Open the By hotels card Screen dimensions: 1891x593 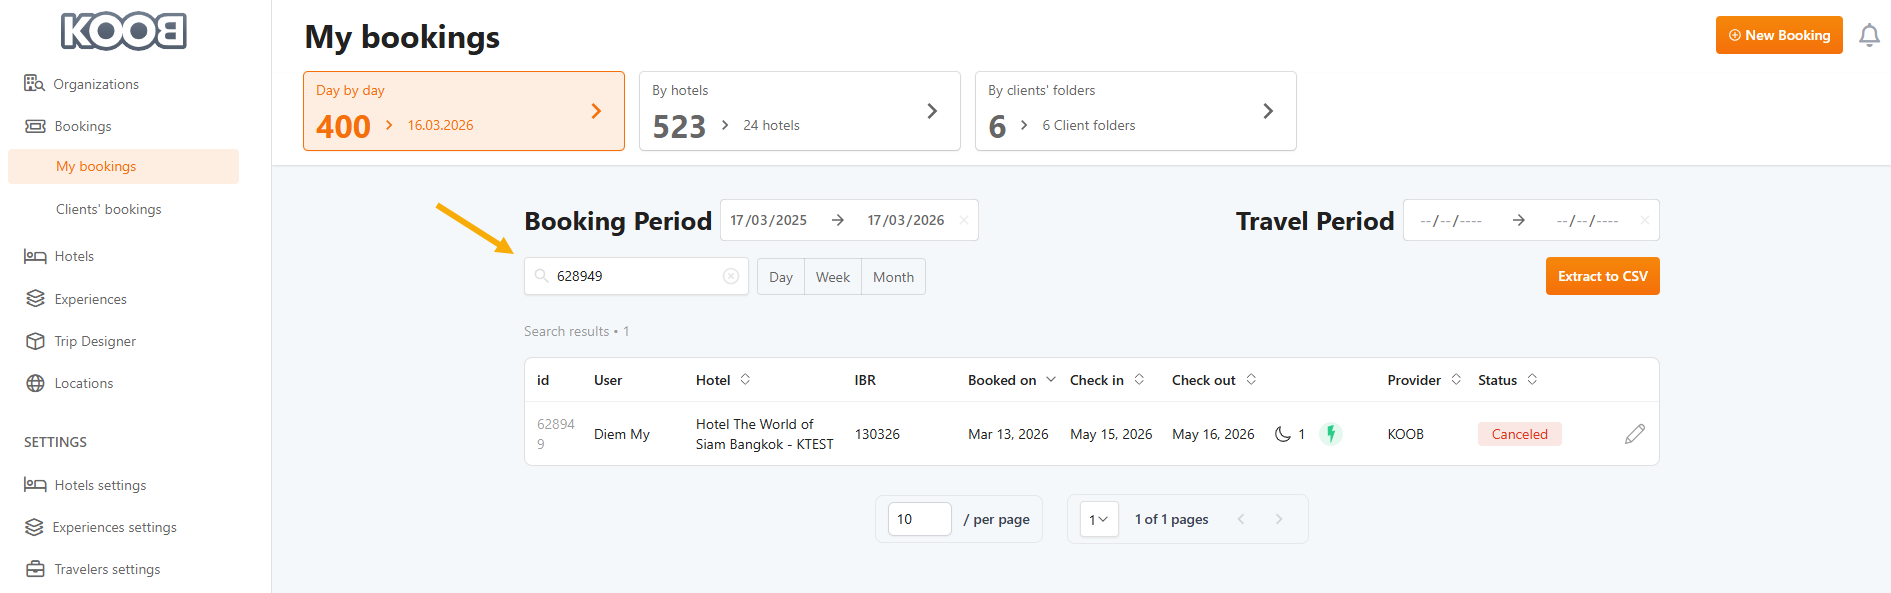coord(799,111)
